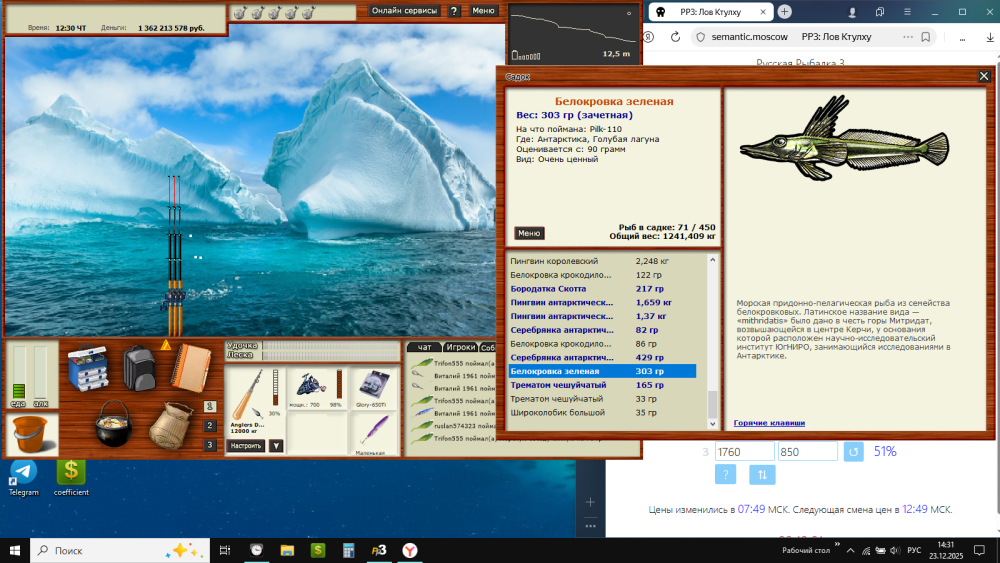This screenshot has width=1000, height=563.
Task: Open the Онлайн сервисы menu
Action: coord(404,11)
